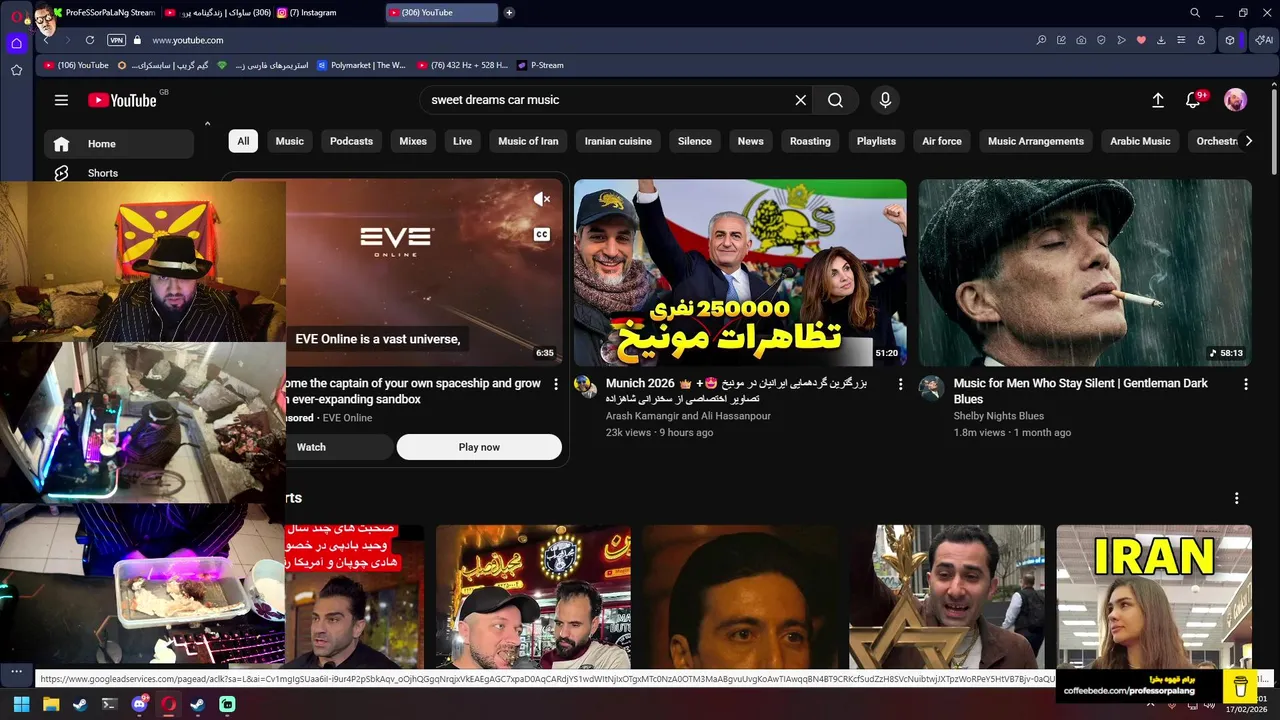Open the YouTube upload arrow icon
This screenshot has width=1280, height=720.
pos(1158,100)
